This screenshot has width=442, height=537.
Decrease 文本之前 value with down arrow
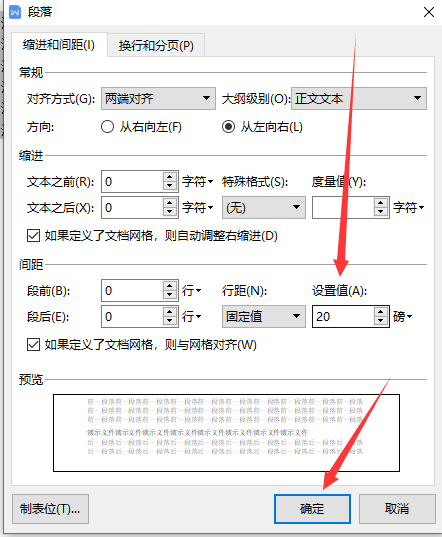point(170,186)
